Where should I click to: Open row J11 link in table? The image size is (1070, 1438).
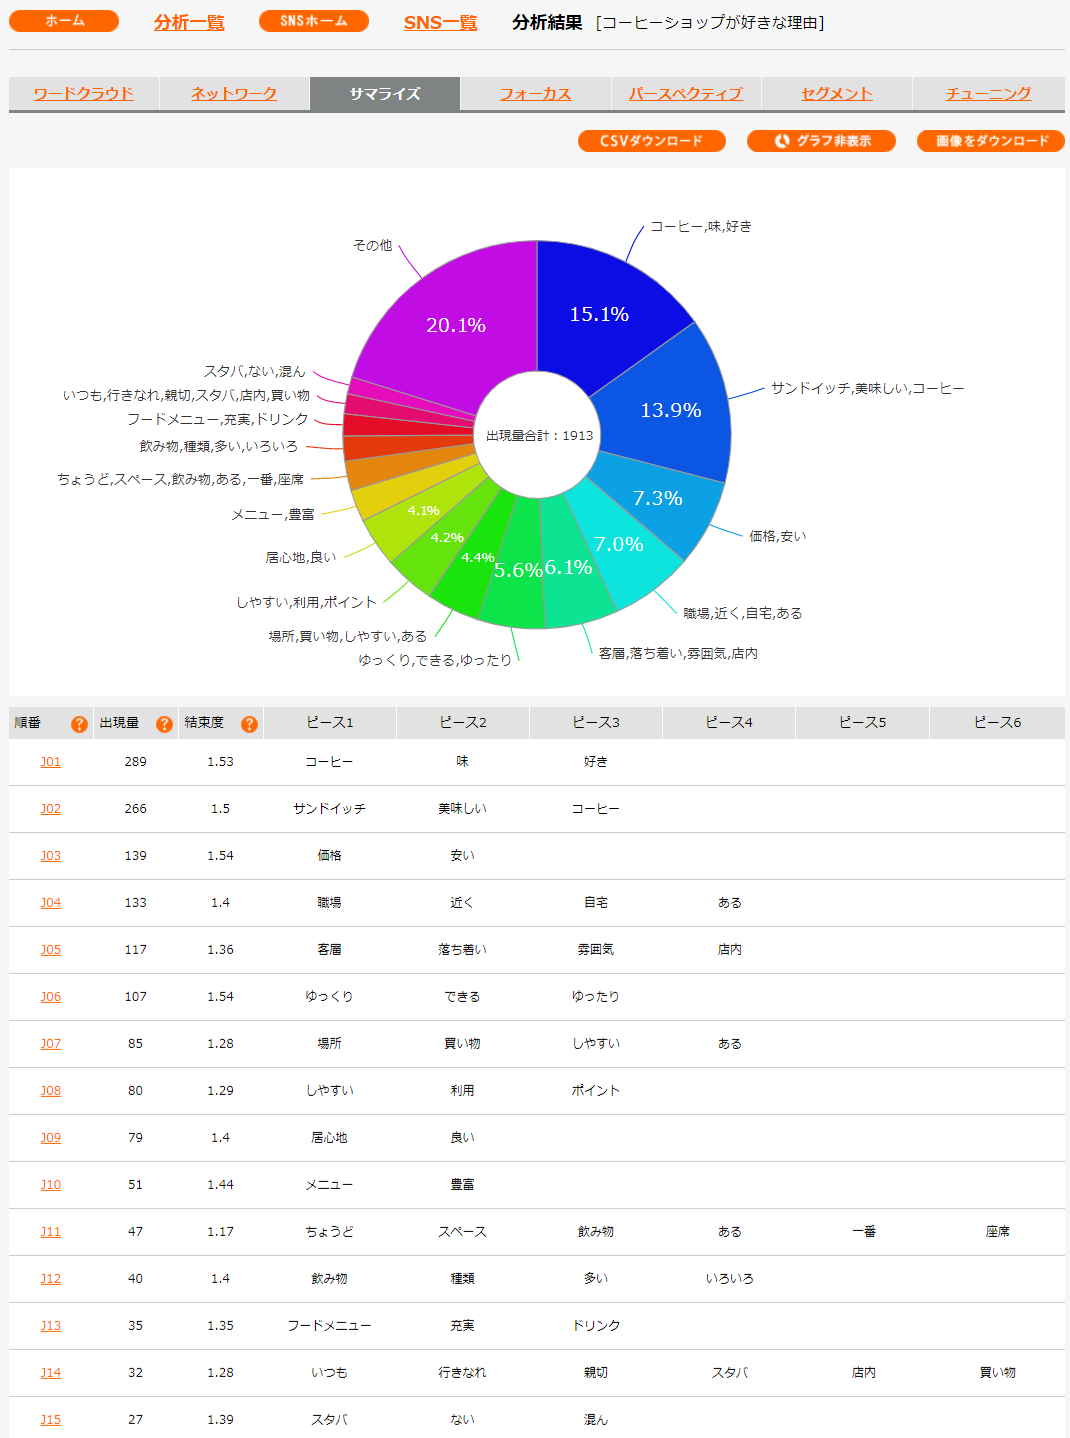coord(51,1232)
